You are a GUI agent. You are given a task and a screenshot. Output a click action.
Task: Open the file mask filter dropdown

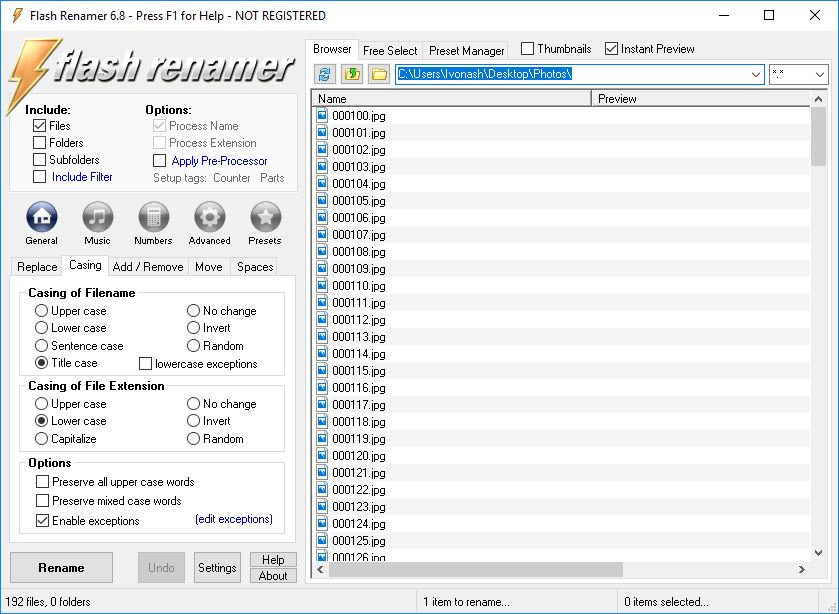coord(819,75)
